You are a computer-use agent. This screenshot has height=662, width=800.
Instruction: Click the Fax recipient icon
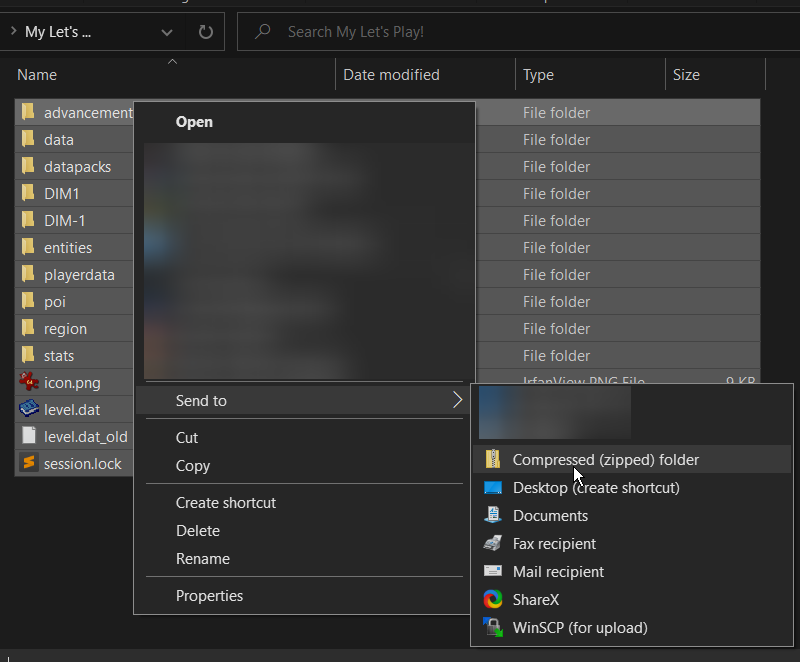(x=492, y=544)
